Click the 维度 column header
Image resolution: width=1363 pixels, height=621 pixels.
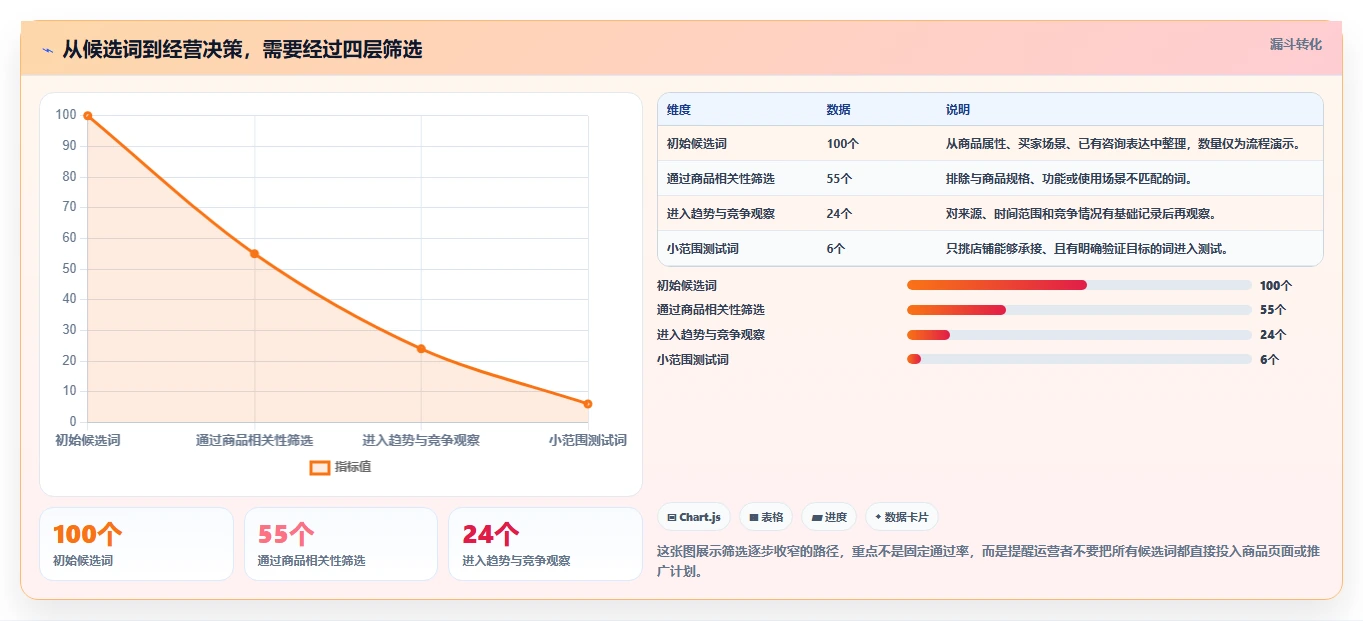[679, 110]
